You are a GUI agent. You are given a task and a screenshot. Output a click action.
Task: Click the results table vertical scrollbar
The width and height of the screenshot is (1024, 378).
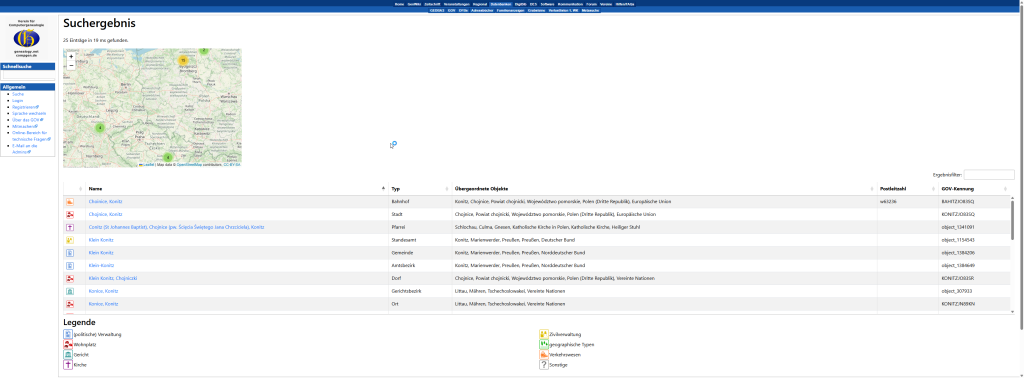(x=1013, y=220)
